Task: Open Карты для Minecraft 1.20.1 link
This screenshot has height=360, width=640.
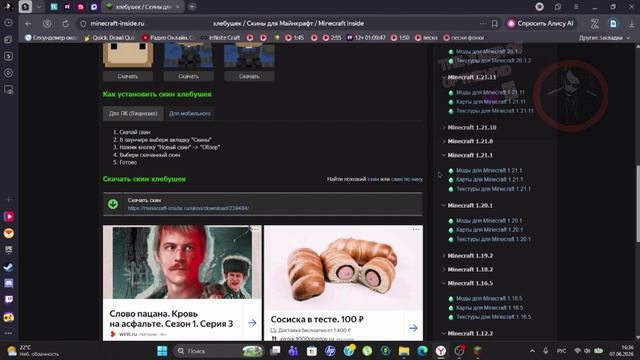Action: (x=489, y=230)
